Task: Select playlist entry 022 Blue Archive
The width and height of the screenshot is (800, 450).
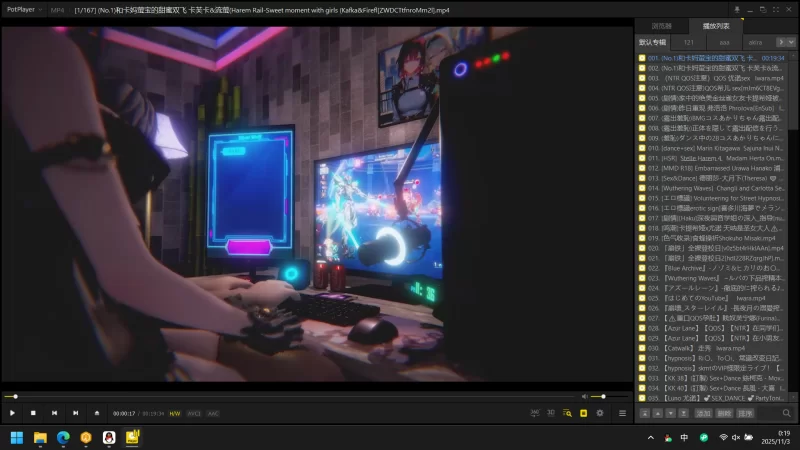Action: click(x=712, y=268)
